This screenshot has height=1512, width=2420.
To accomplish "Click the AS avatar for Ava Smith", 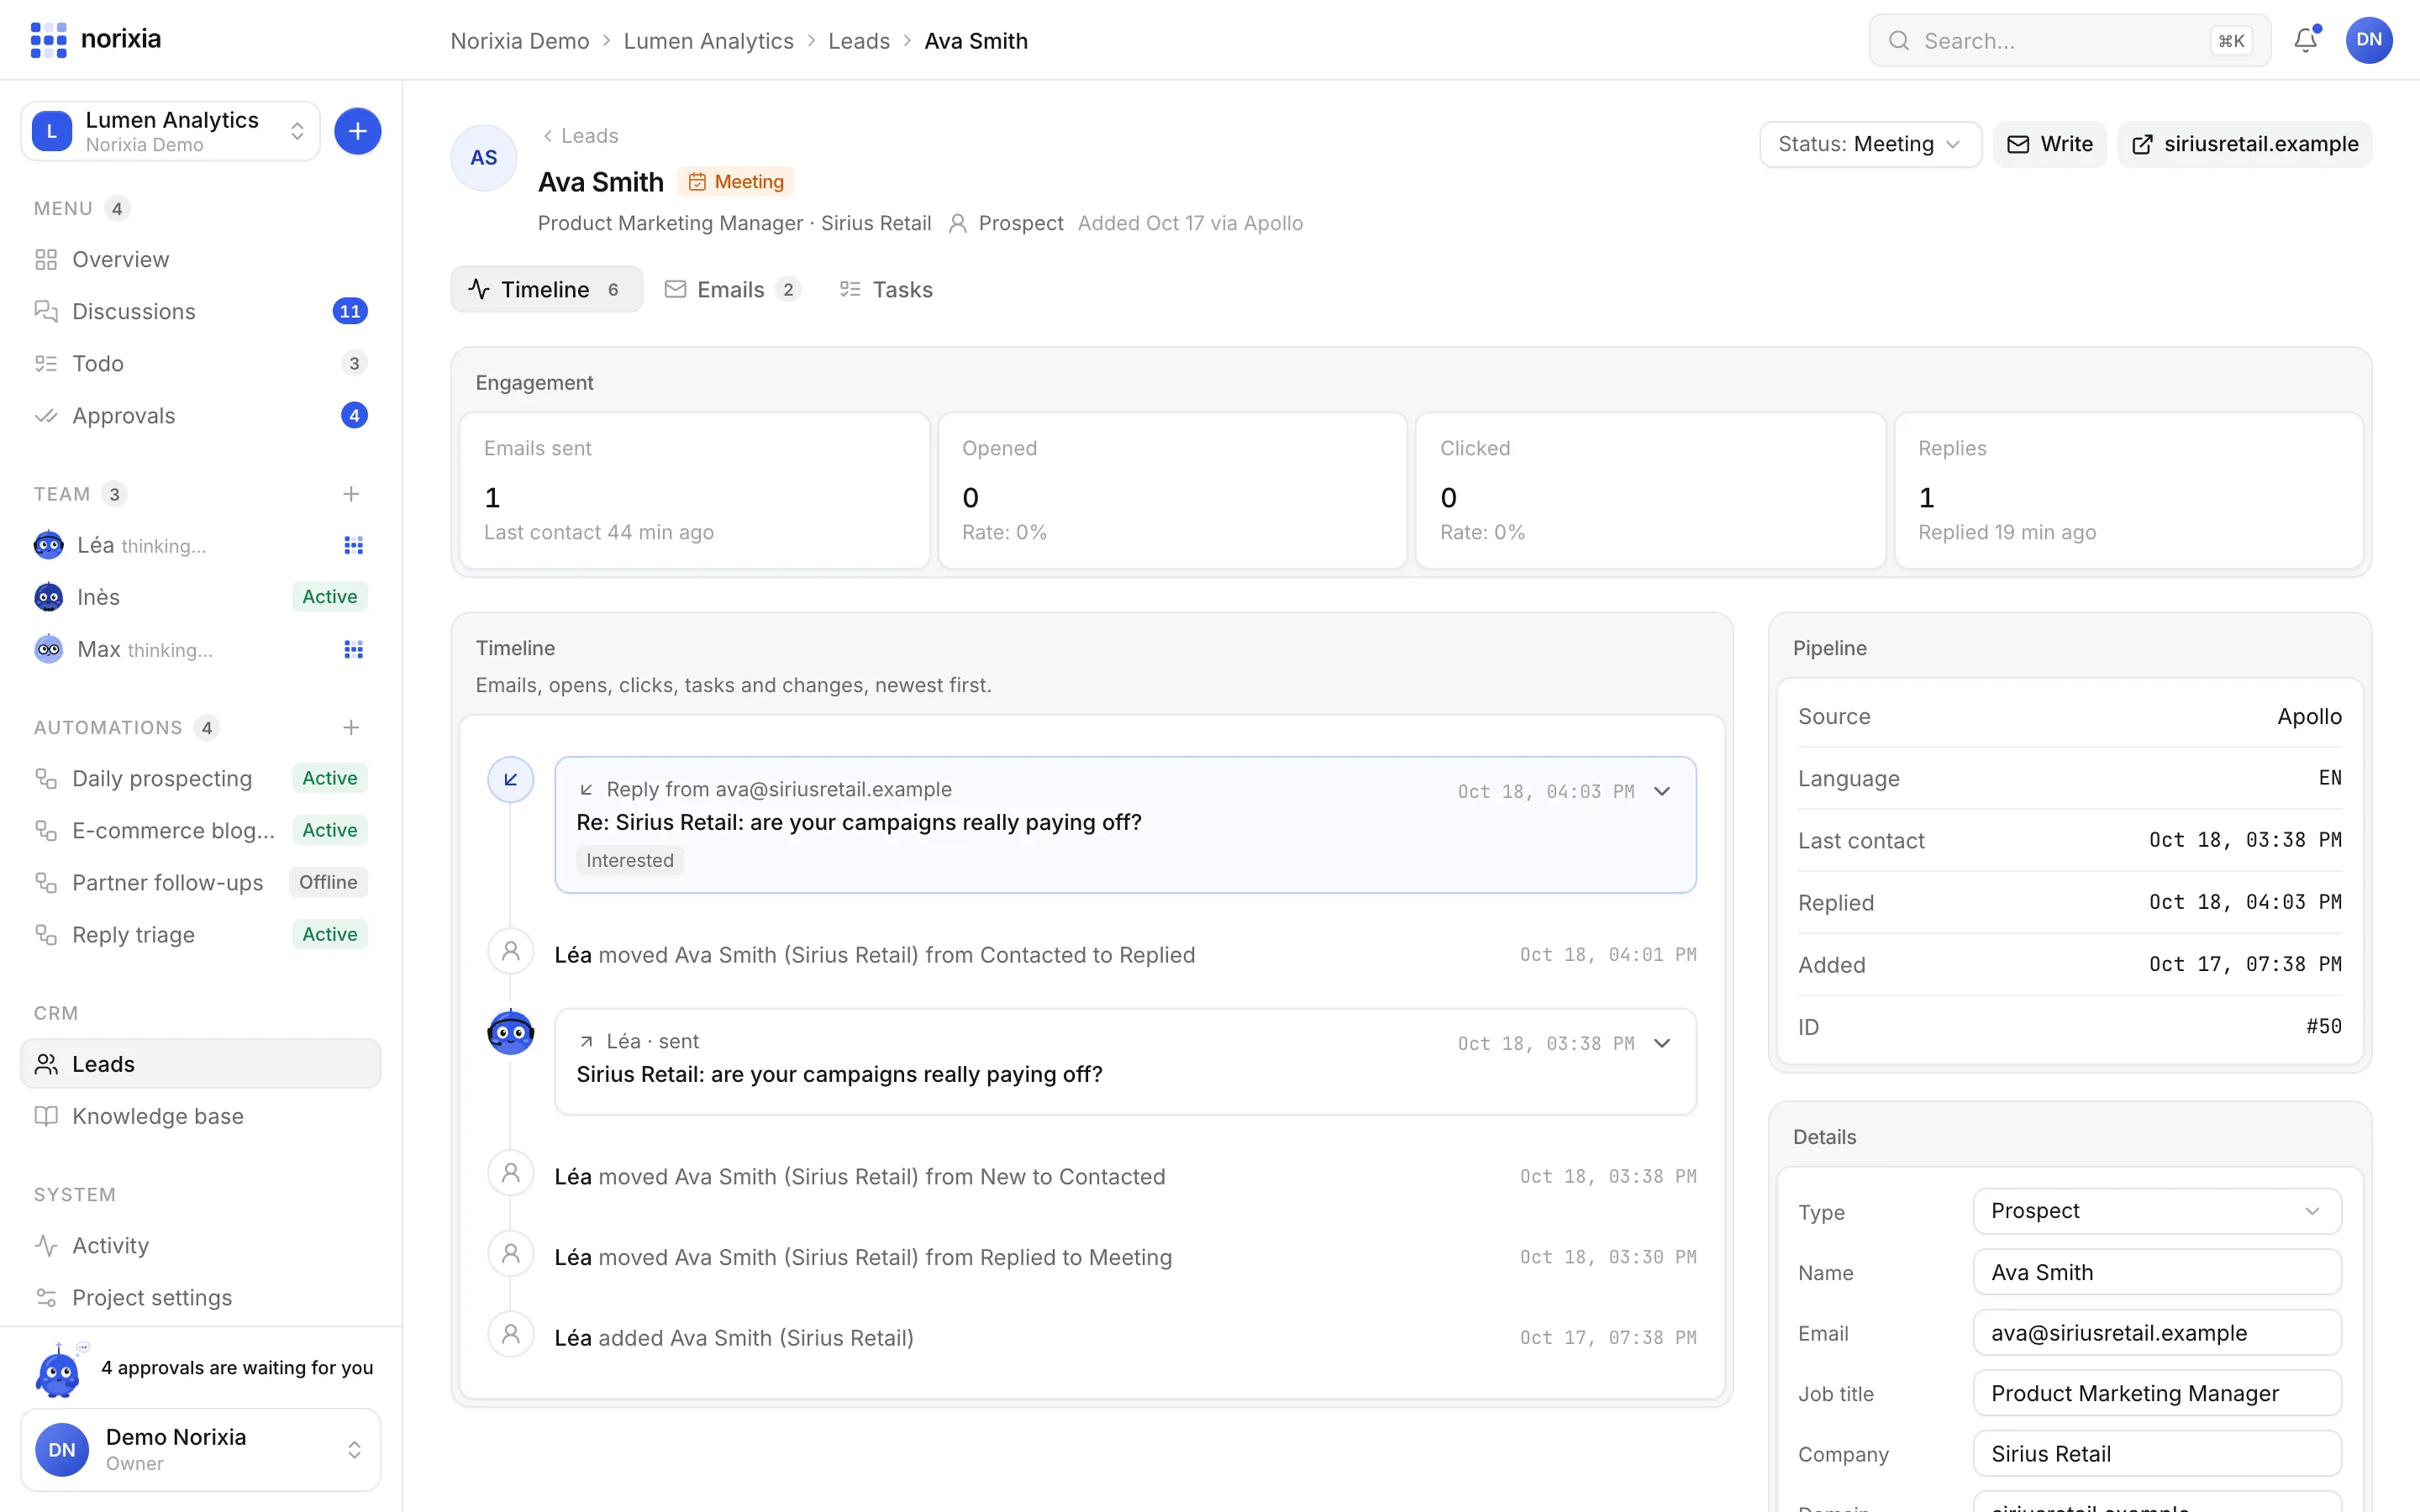I will pos(484,157).
